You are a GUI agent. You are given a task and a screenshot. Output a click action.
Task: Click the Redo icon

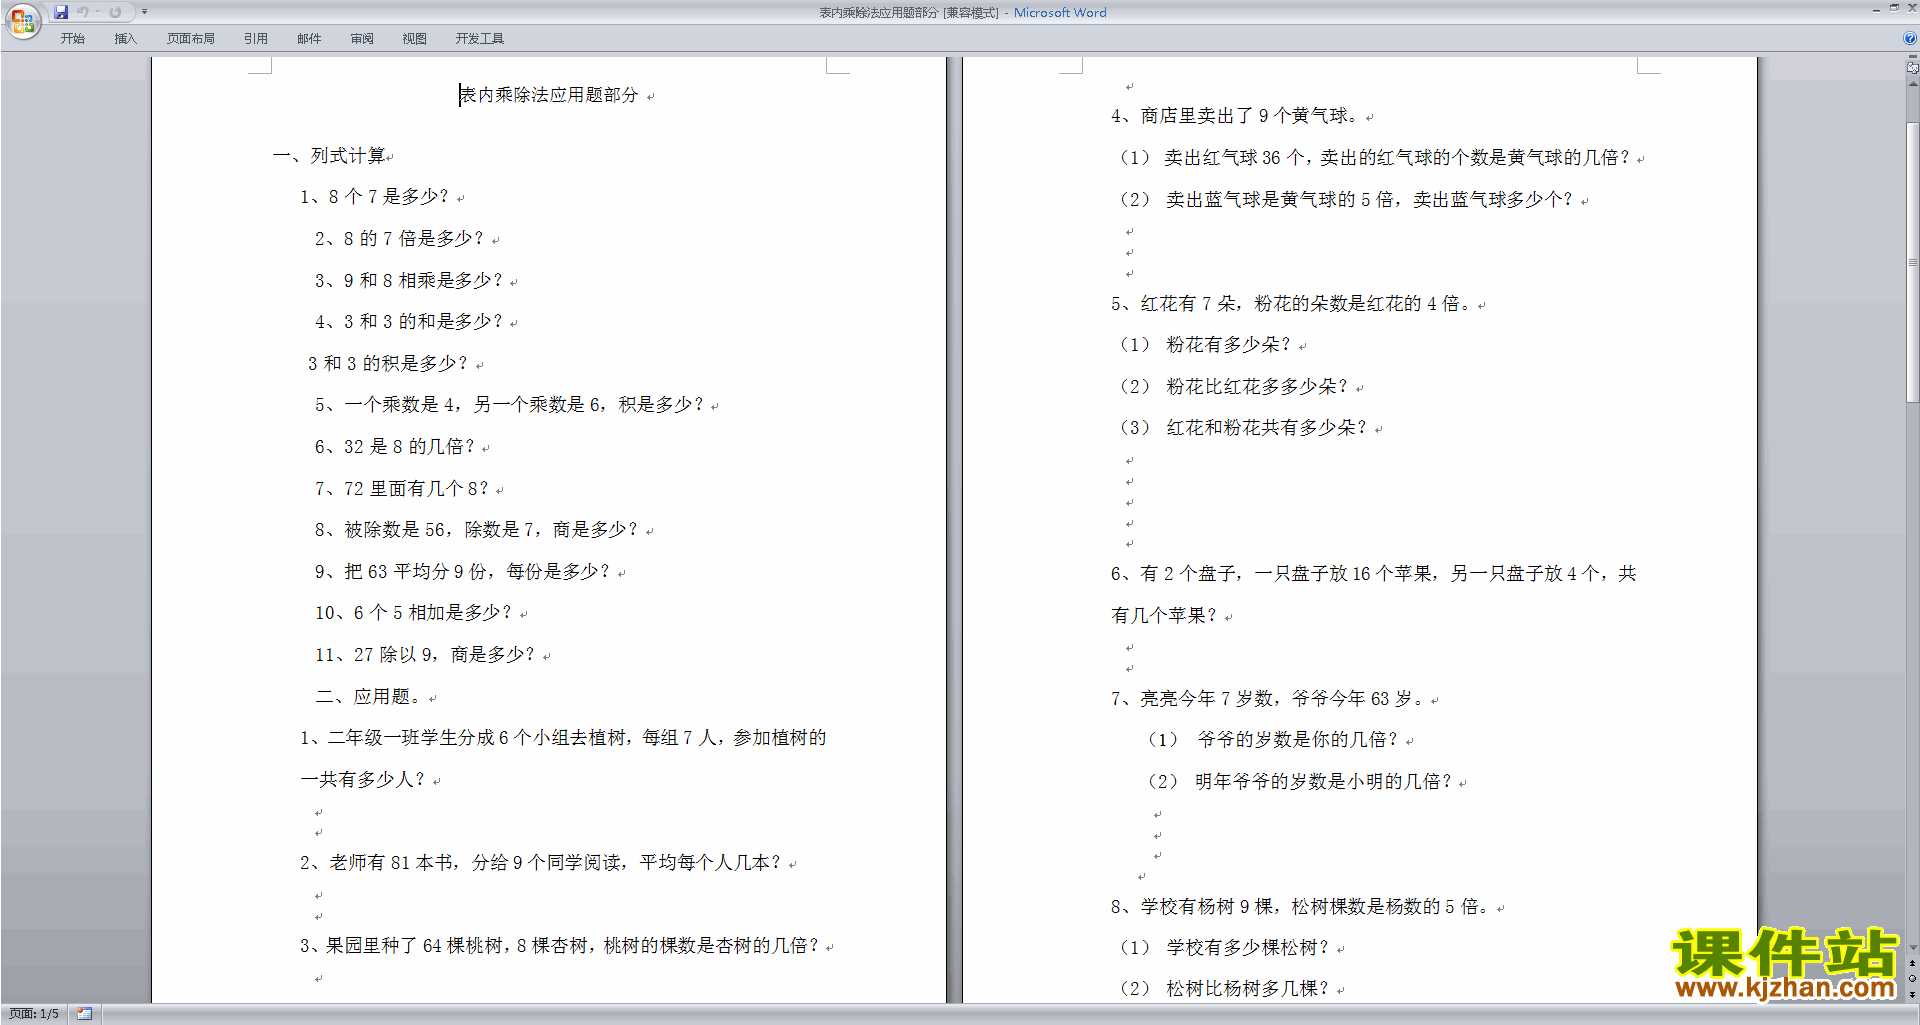tap(115, 12)
